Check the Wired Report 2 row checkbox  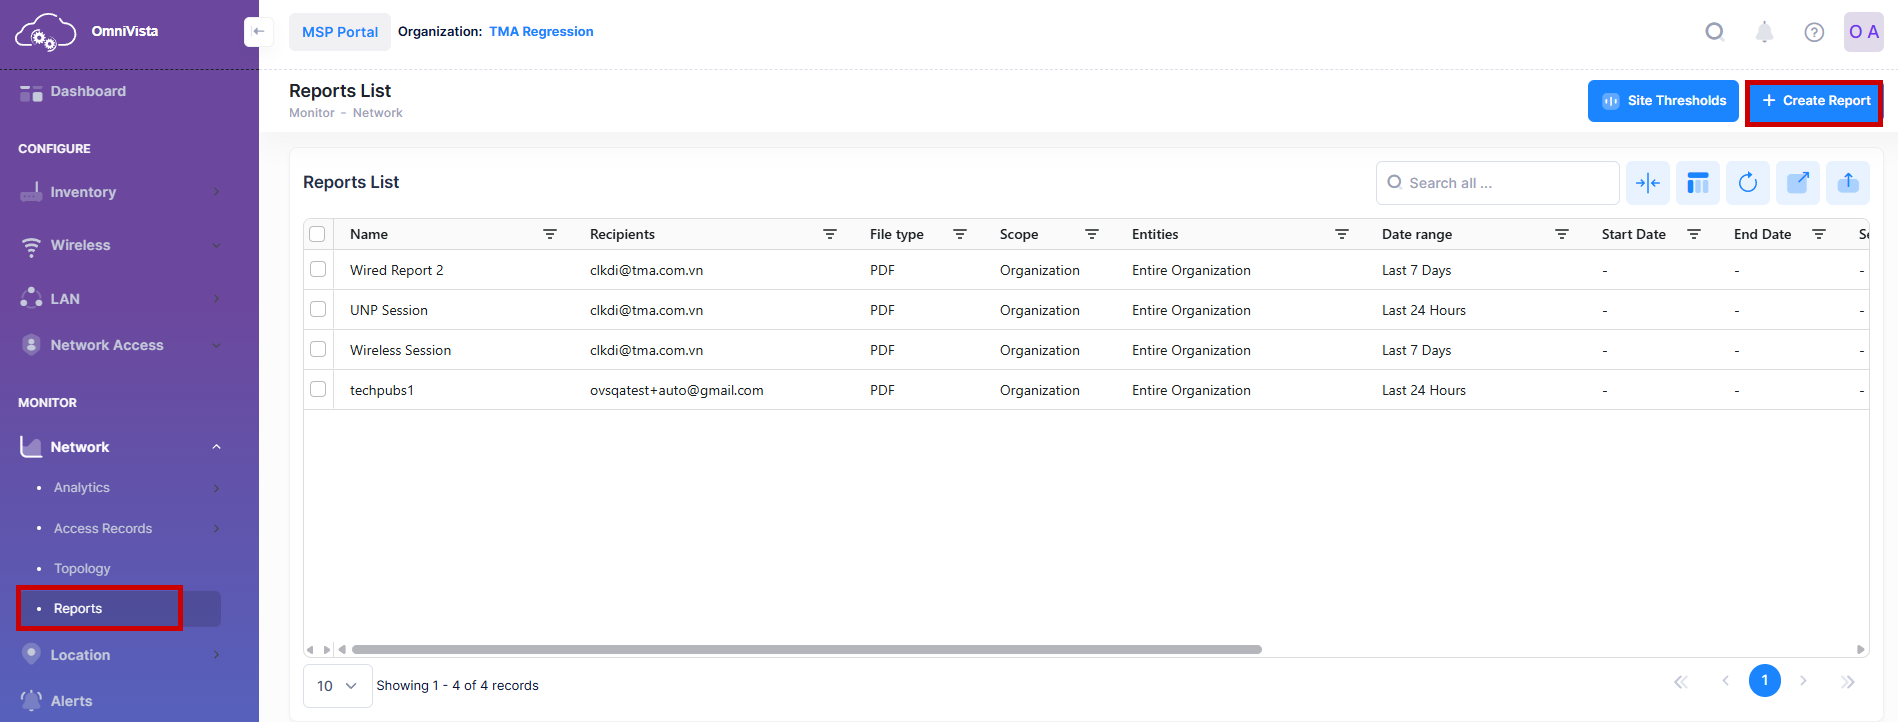point(318,270)
